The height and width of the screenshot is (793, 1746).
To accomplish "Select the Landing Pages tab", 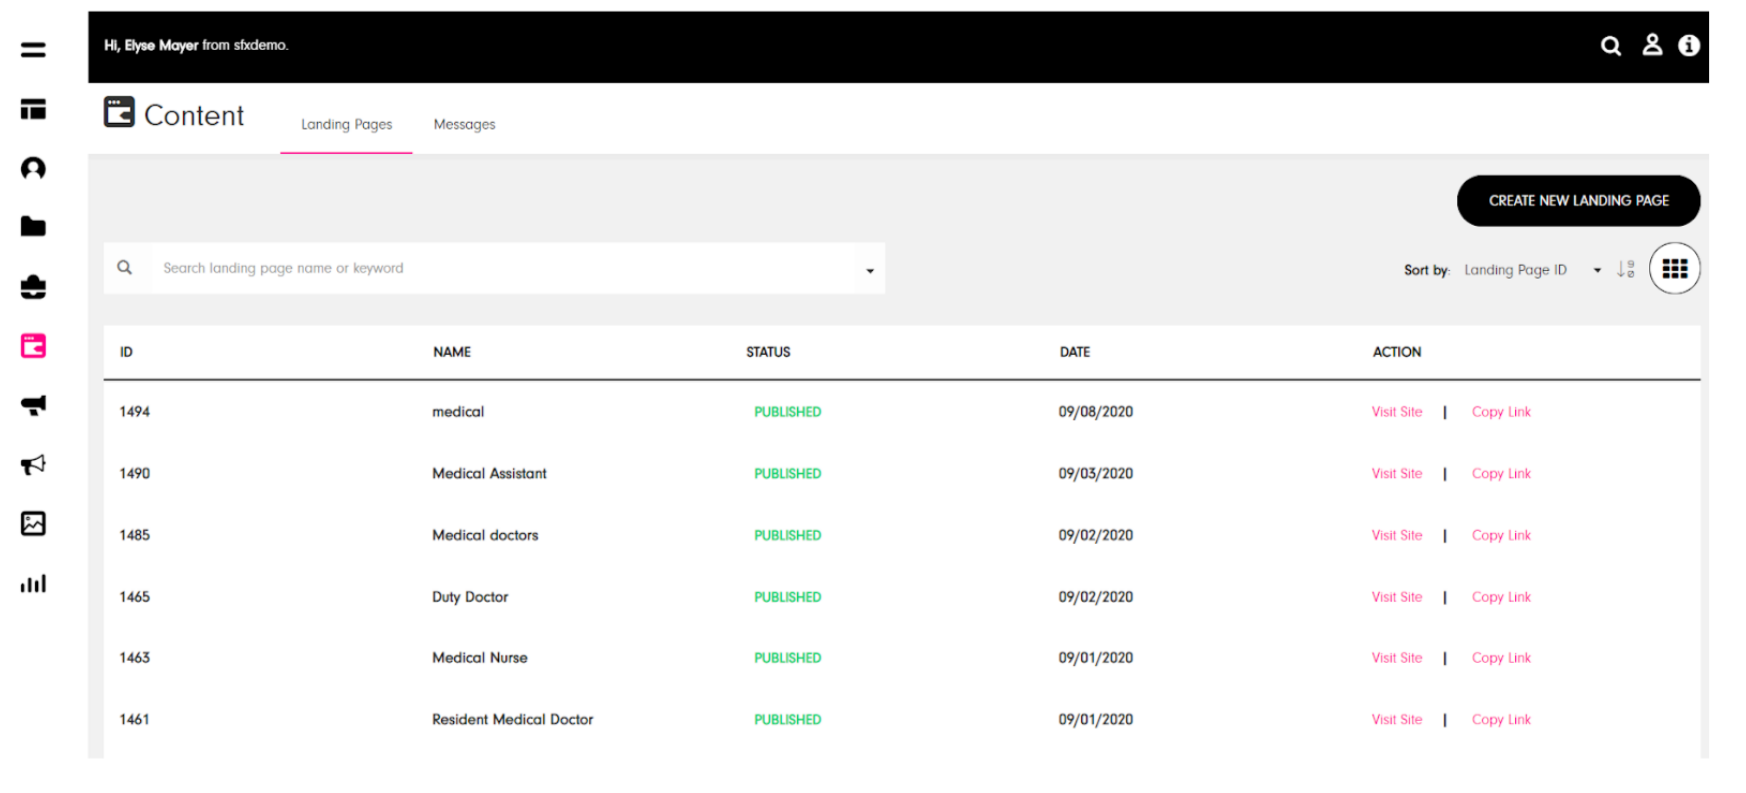I will [346, 125].
